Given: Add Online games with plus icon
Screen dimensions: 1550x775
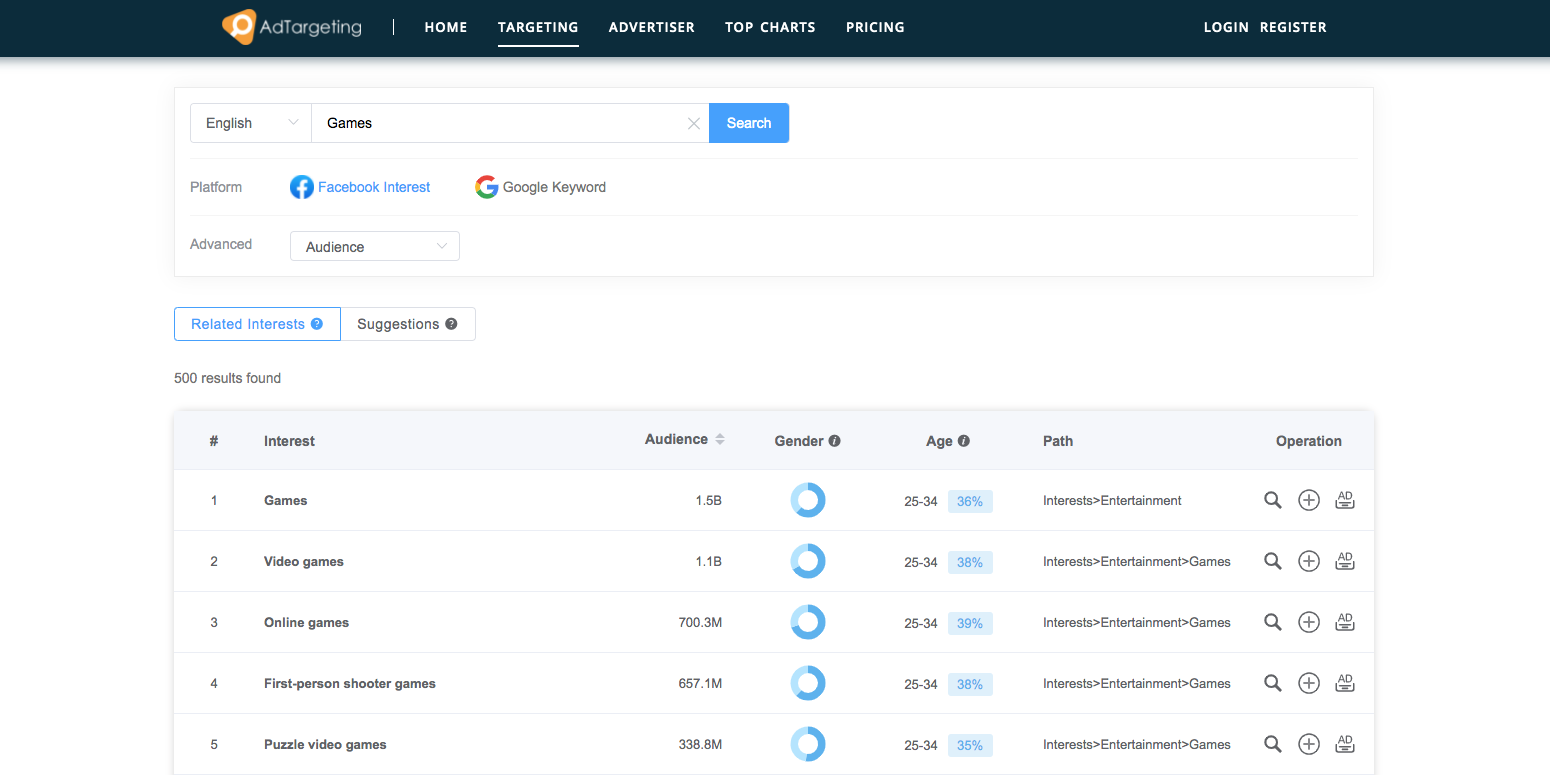Looking at the screenshot, I should click(1309, 622).
